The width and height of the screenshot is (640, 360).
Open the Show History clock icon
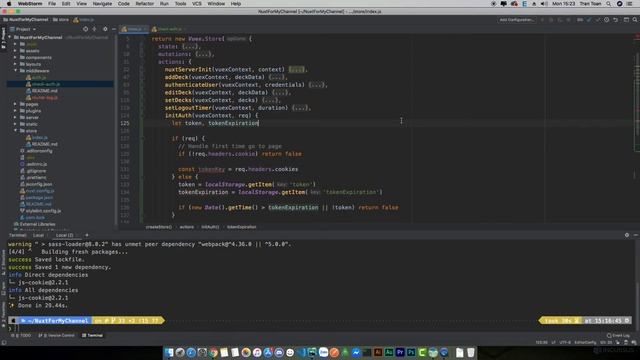tap(607, 20)
